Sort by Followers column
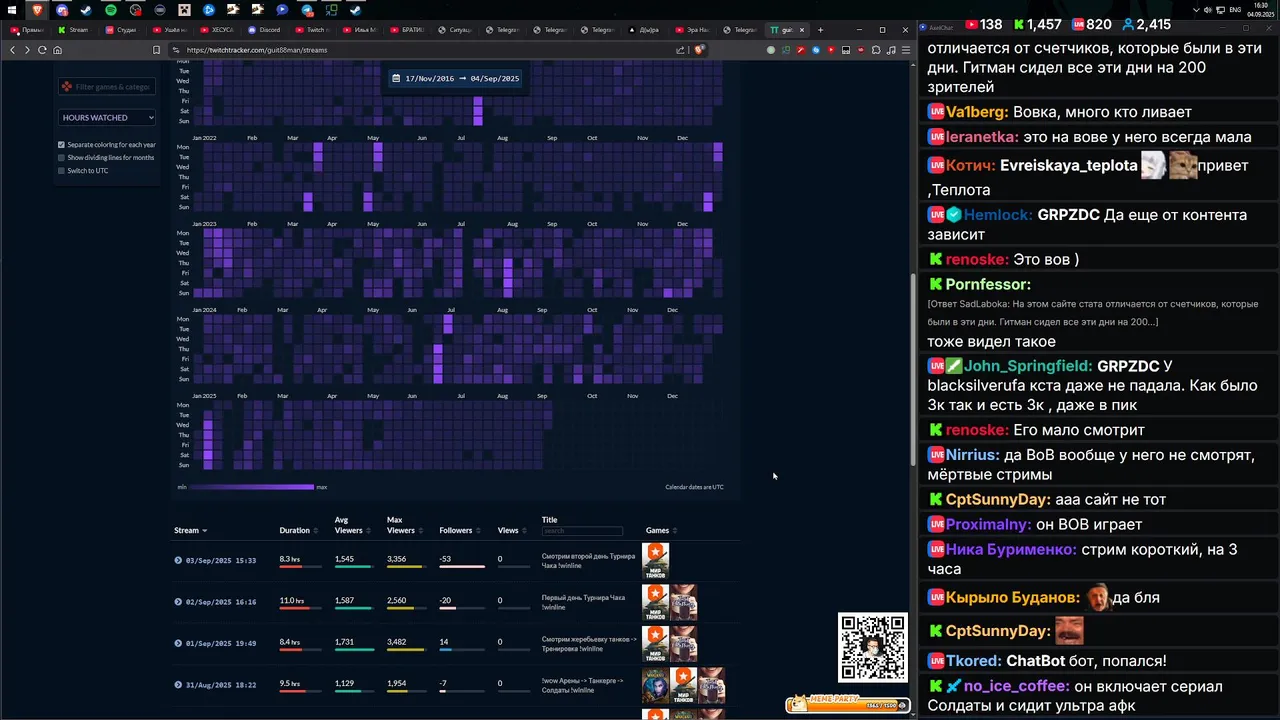 point(459,530)
